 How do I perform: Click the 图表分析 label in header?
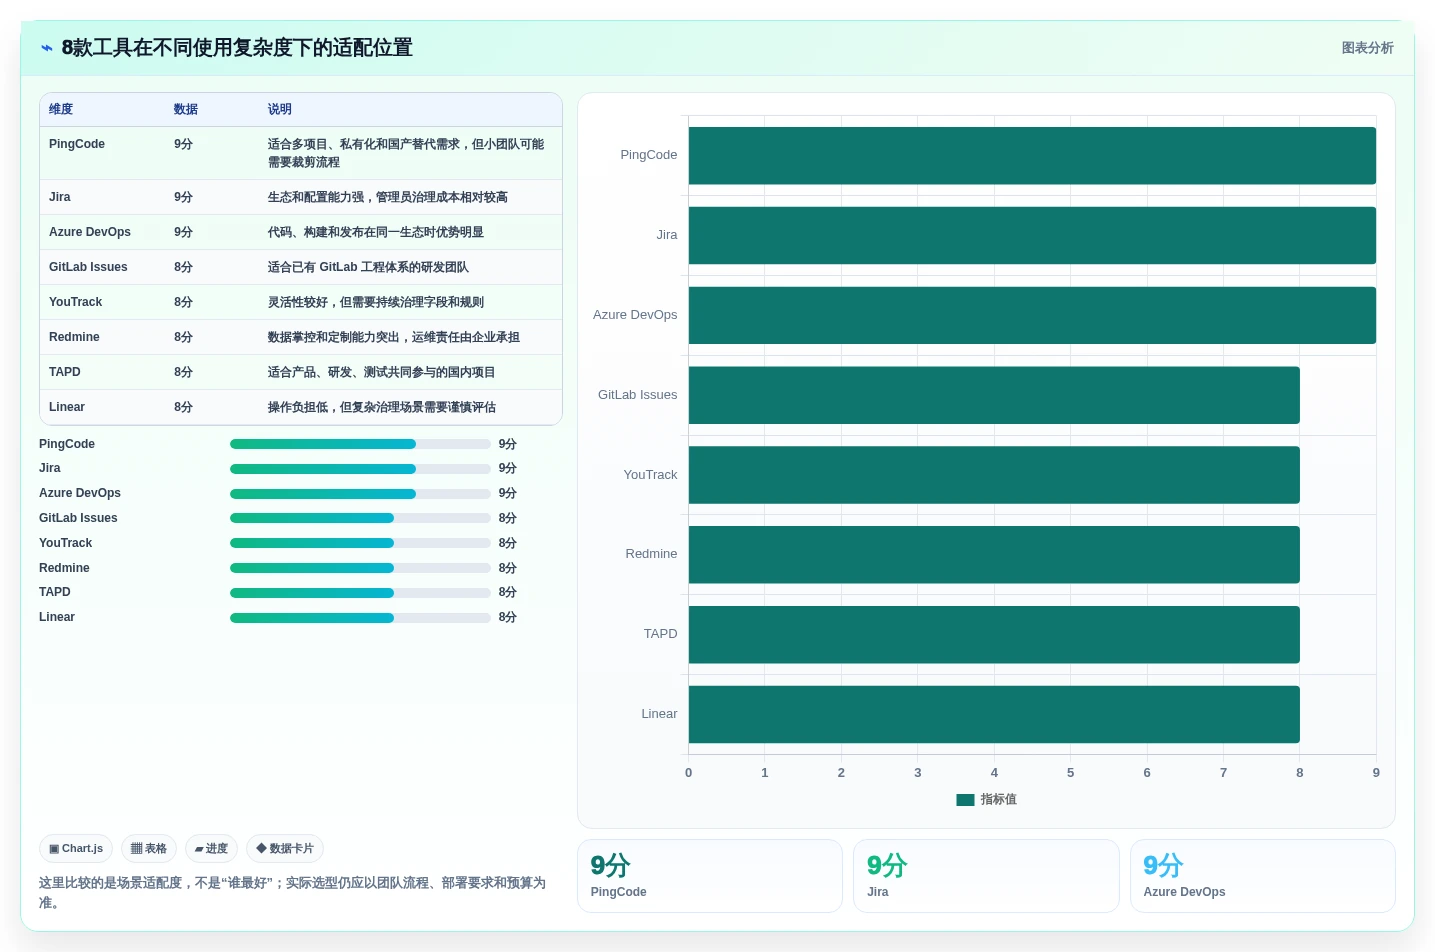click(1367, 48)
